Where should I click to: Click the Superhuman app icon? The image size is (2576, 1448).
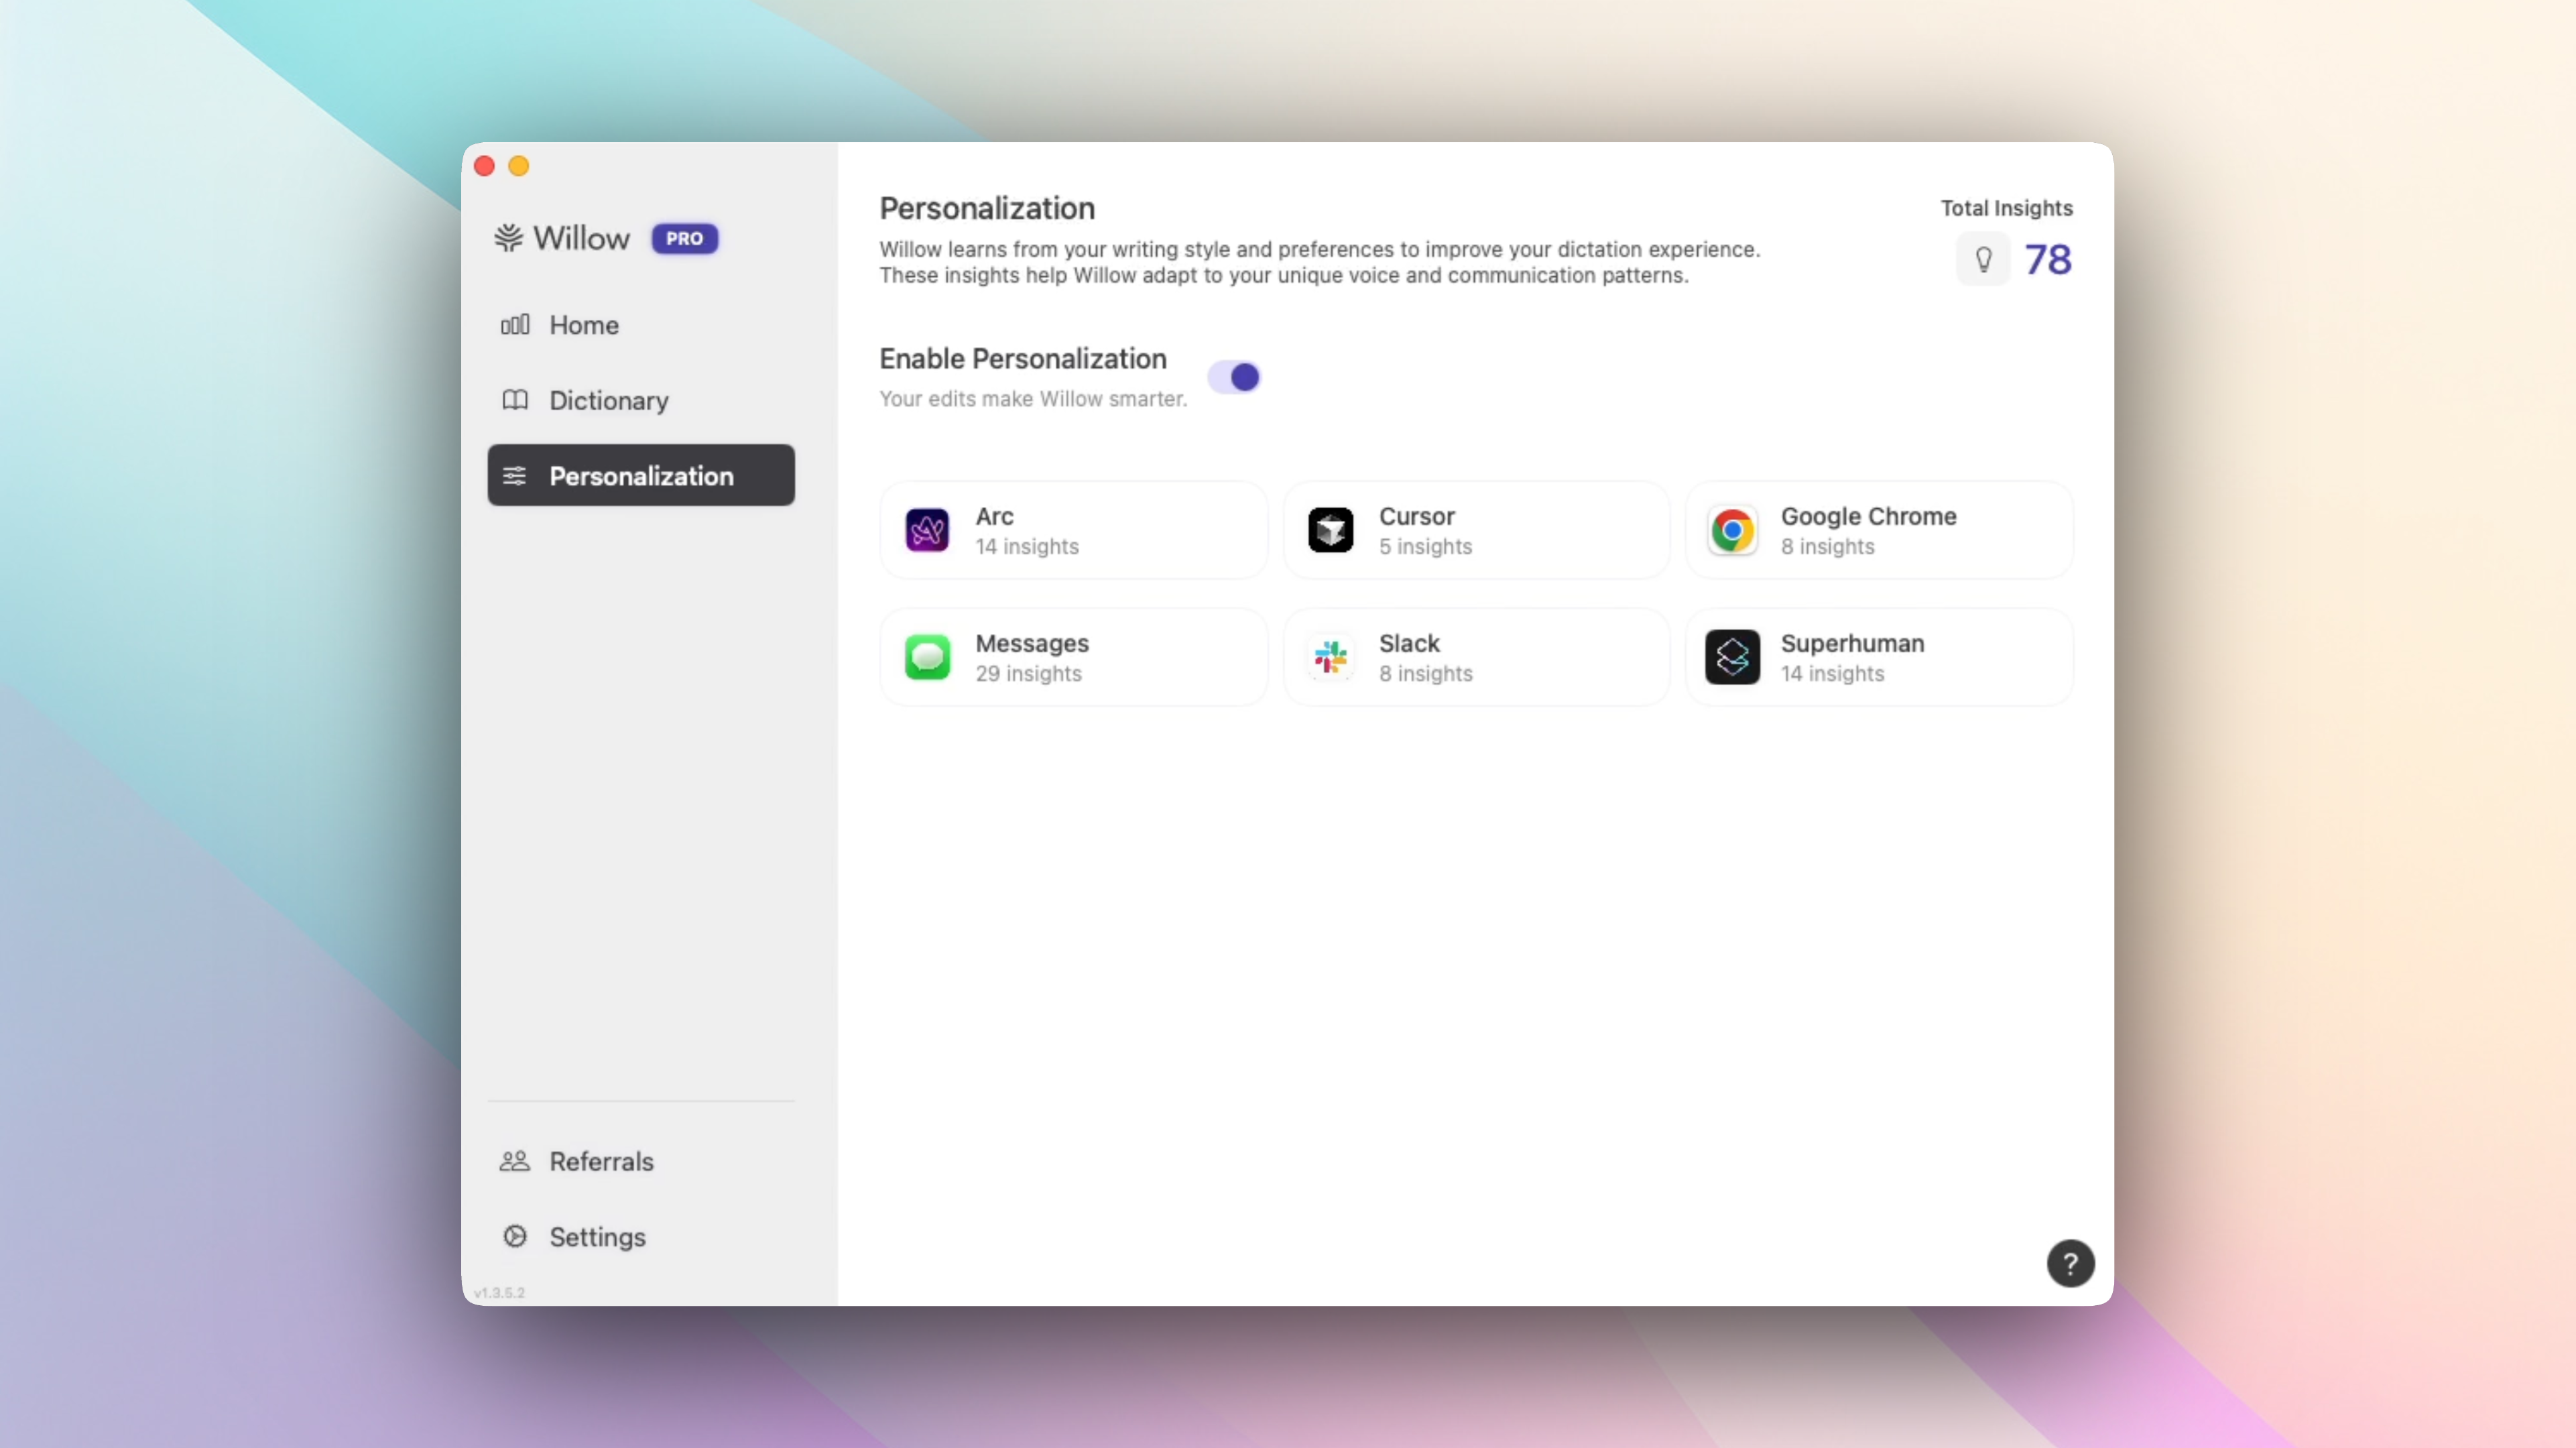point(1732,657)
